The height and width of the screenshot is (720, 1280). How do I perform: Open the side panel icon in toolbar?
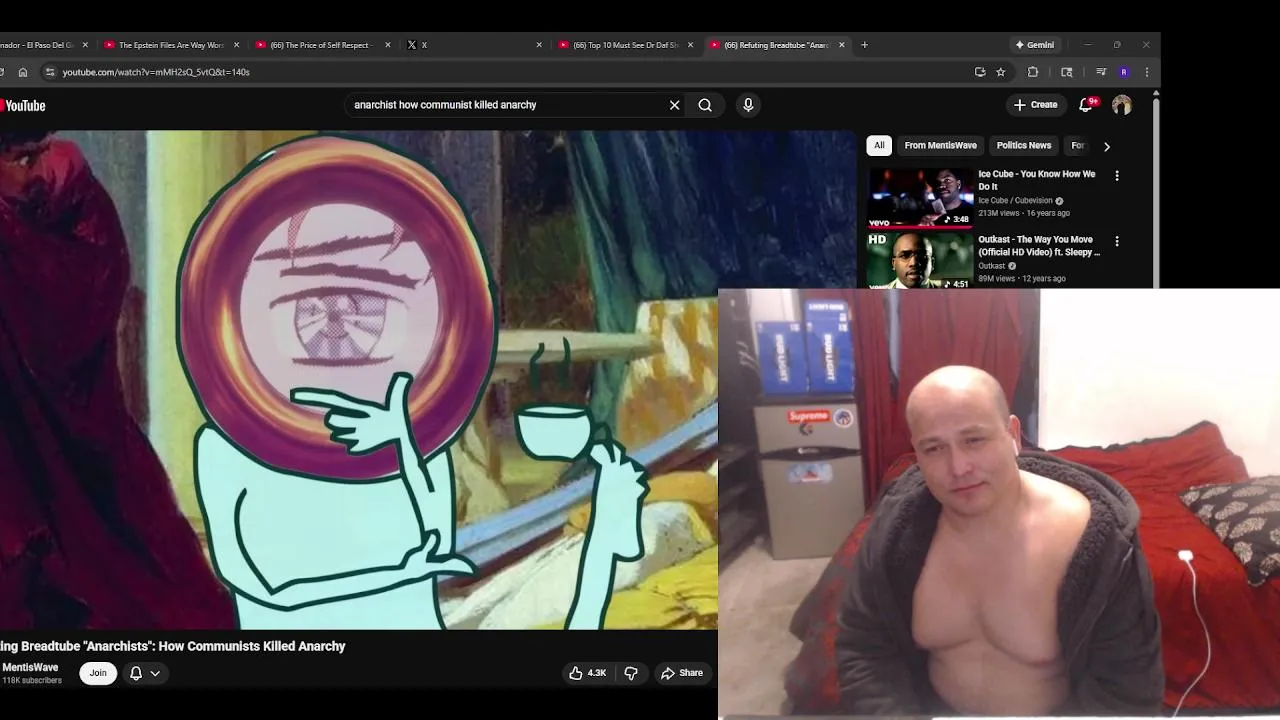click(1067, 72)
